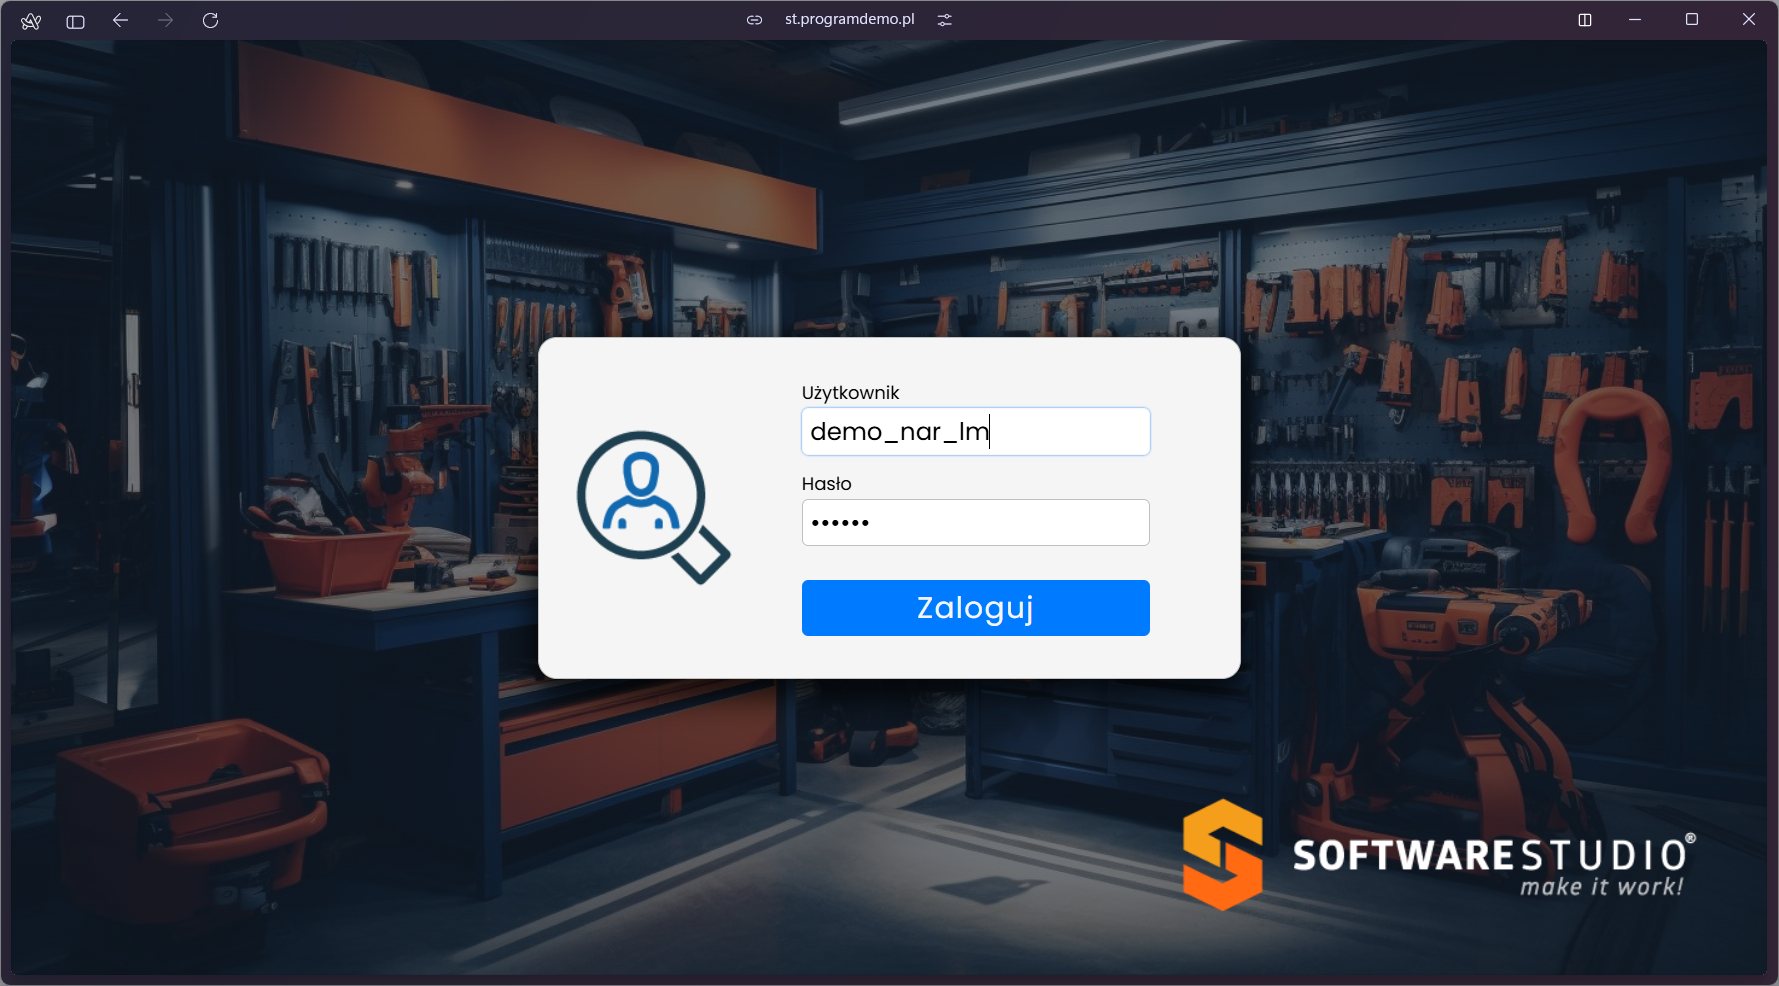This screenshot has height=986, width=1779.
Task: Click the SOFTWARESTUDIO brand text
Action: [x=1490, y=856]
